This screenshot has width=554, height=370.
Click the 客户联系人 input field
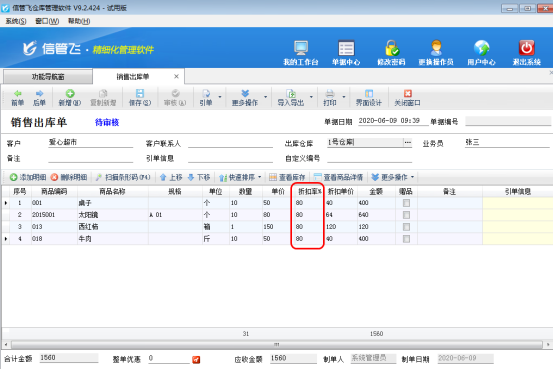point(230,143)
